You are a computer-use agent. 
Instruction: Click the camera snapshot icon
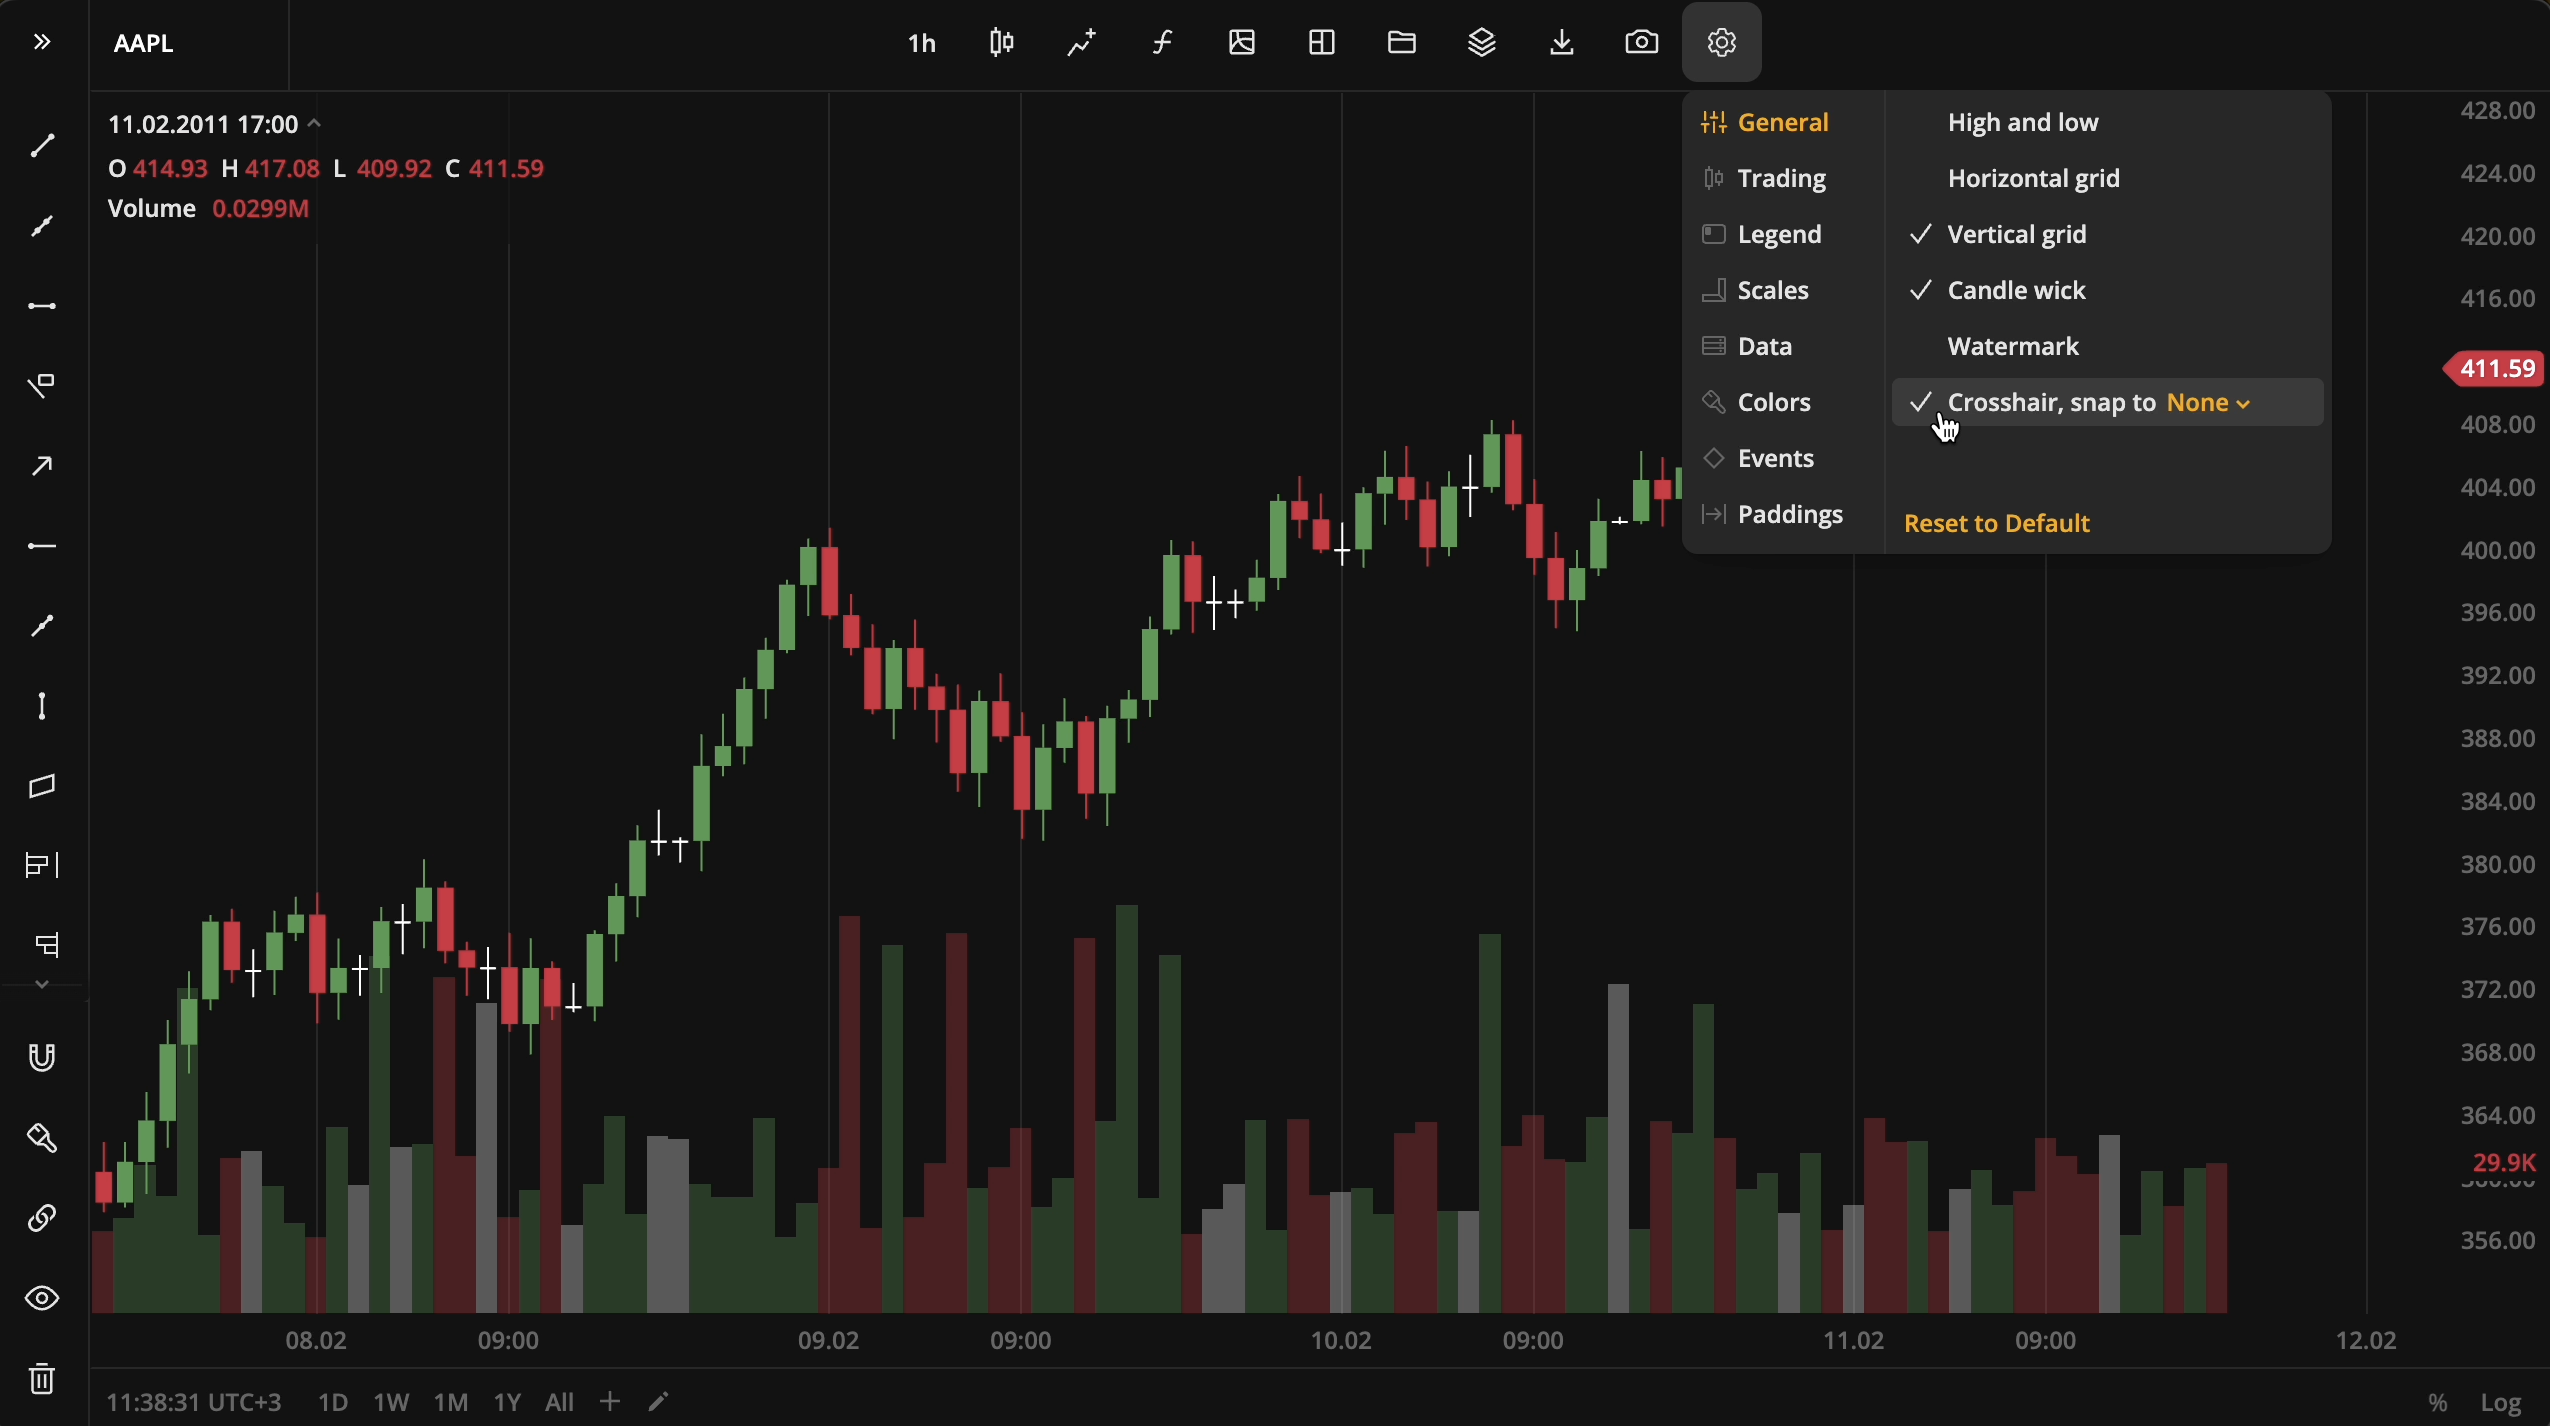pyautogui.click(x=1642, y=42)
